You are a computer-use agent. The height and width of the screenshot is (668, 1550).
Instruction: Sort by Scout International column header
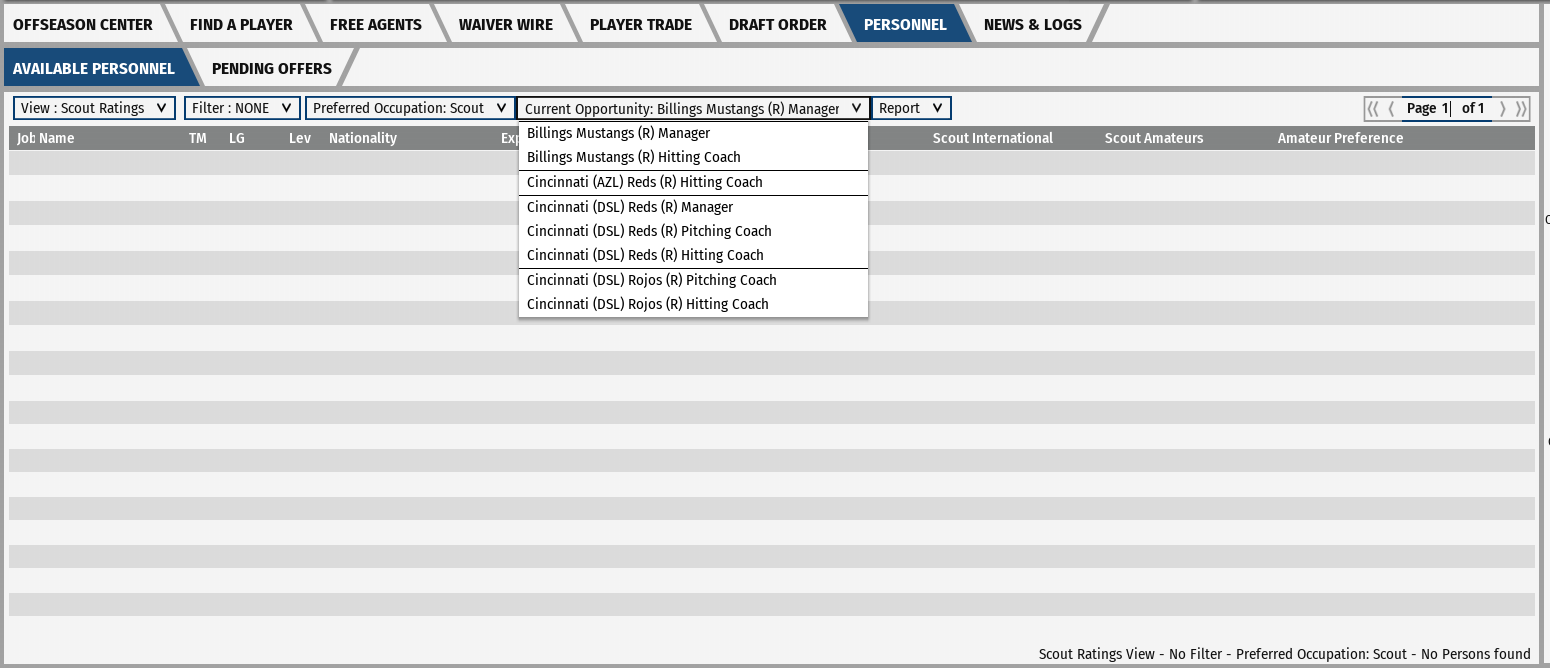click(x=993, y=138)
